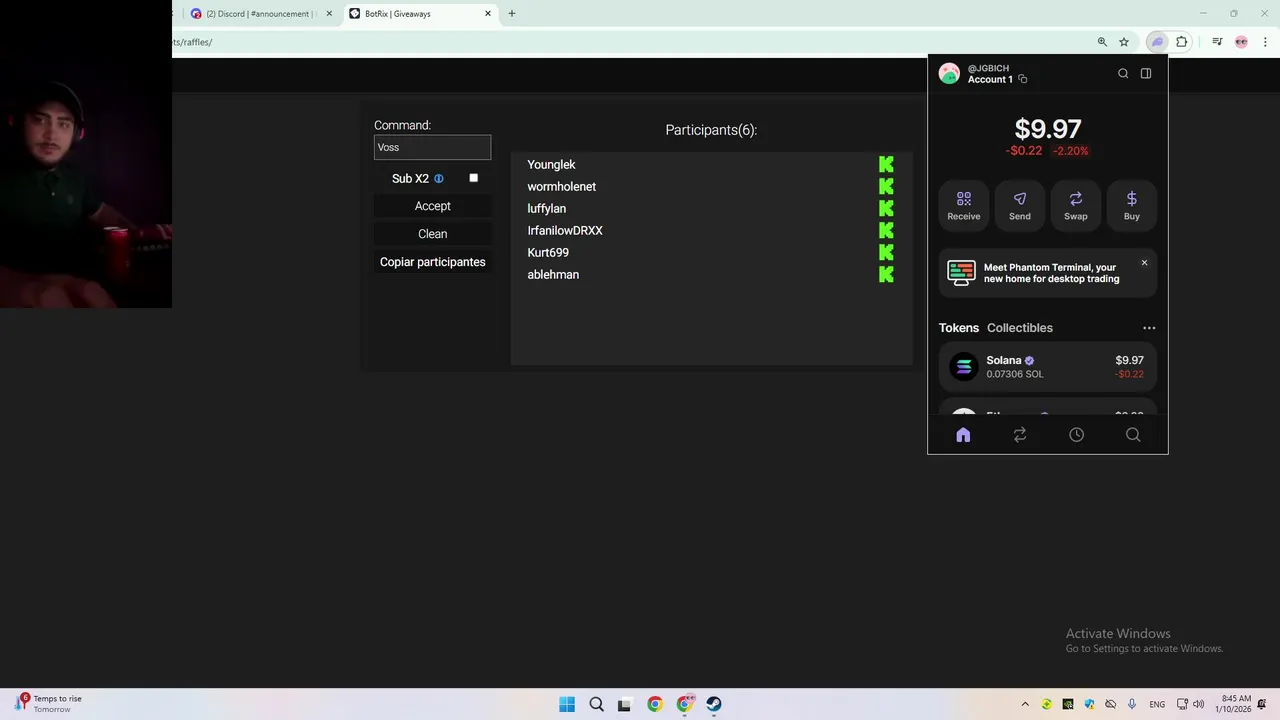Image resolution: width=1280 pixels, height=720 pixels.
Task: Bookmark this page with star icon
Action: (x=1124, y=42)
